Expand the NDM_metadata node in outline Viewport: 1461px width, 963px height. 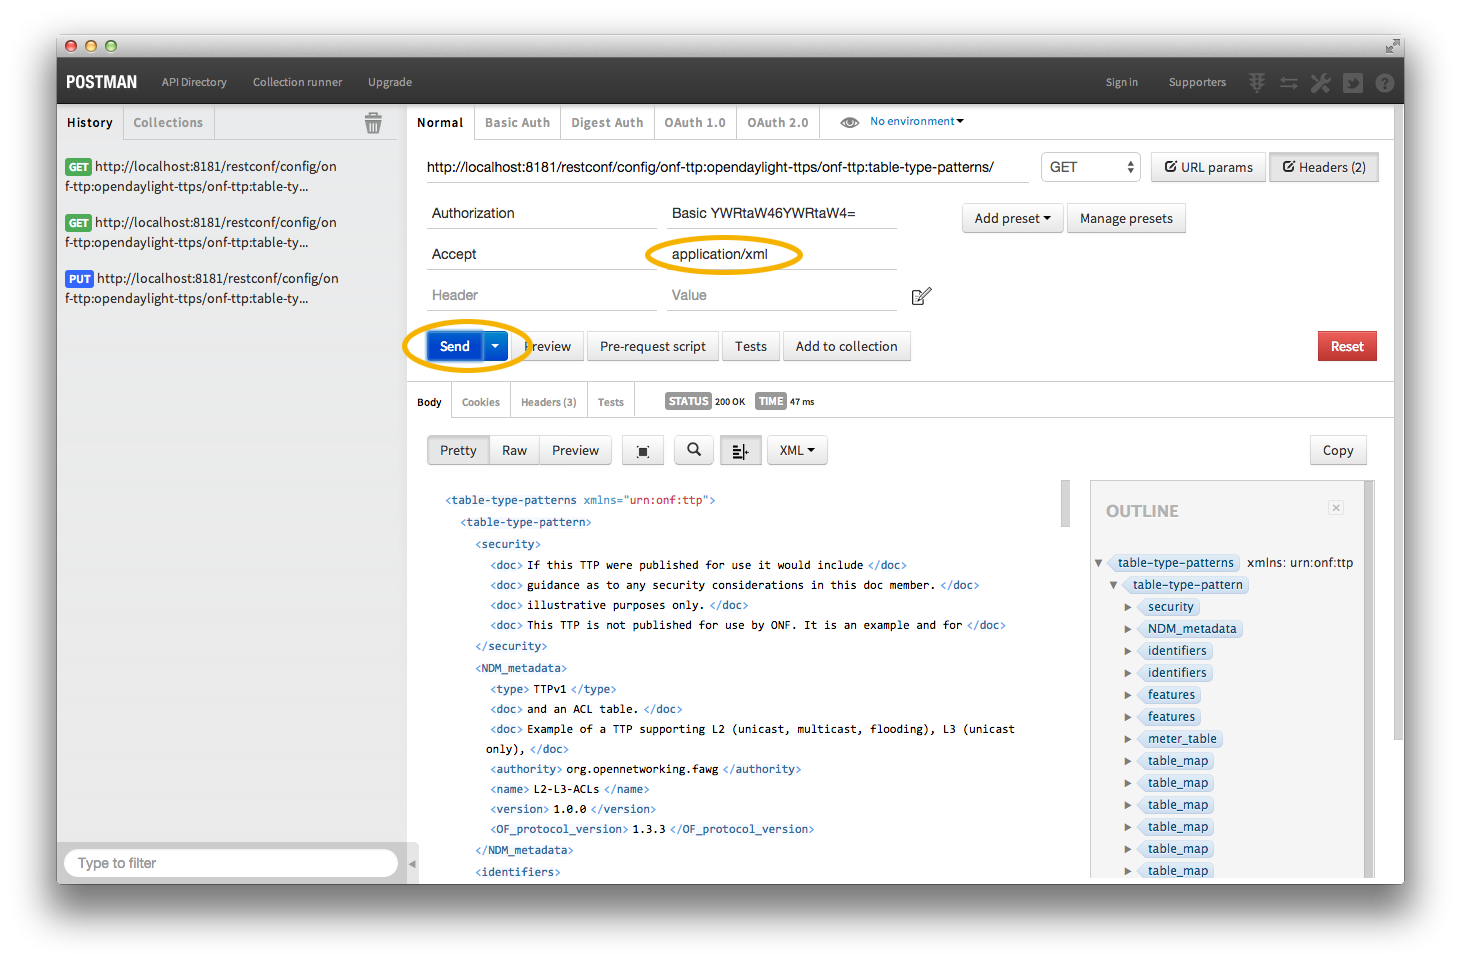point(1128,629)
